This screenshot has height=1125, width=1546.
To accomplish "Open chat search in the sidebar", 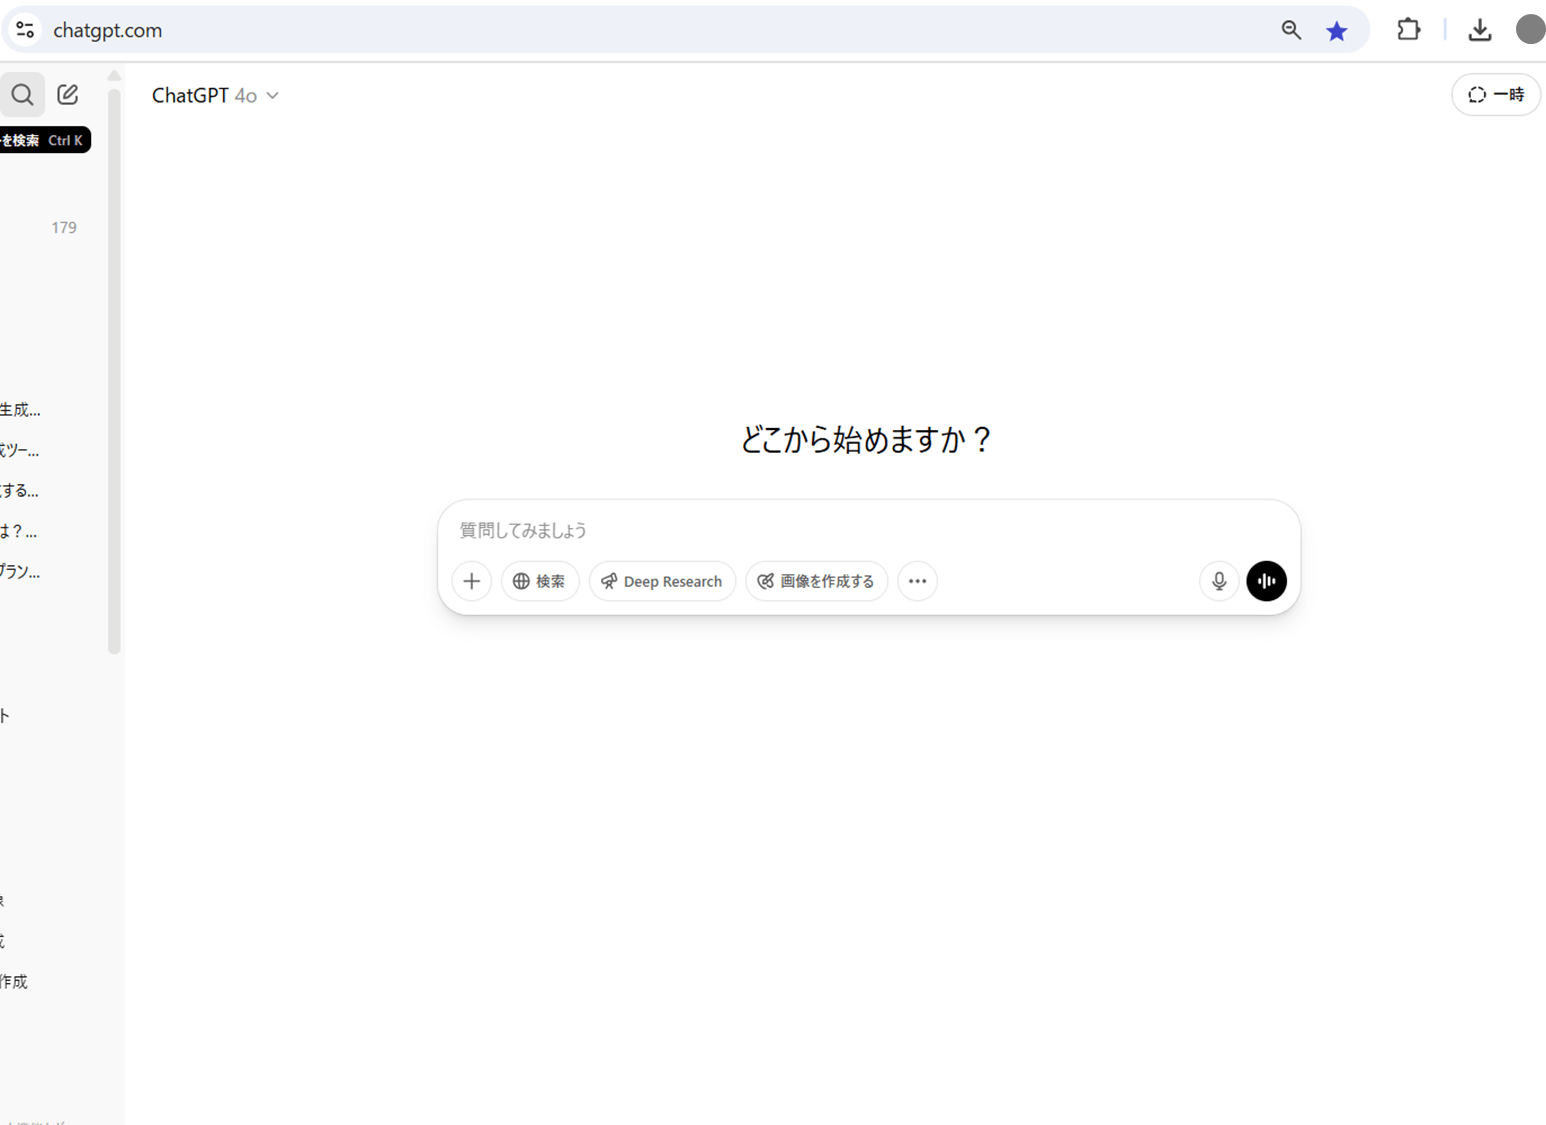I will coord(22,95).
